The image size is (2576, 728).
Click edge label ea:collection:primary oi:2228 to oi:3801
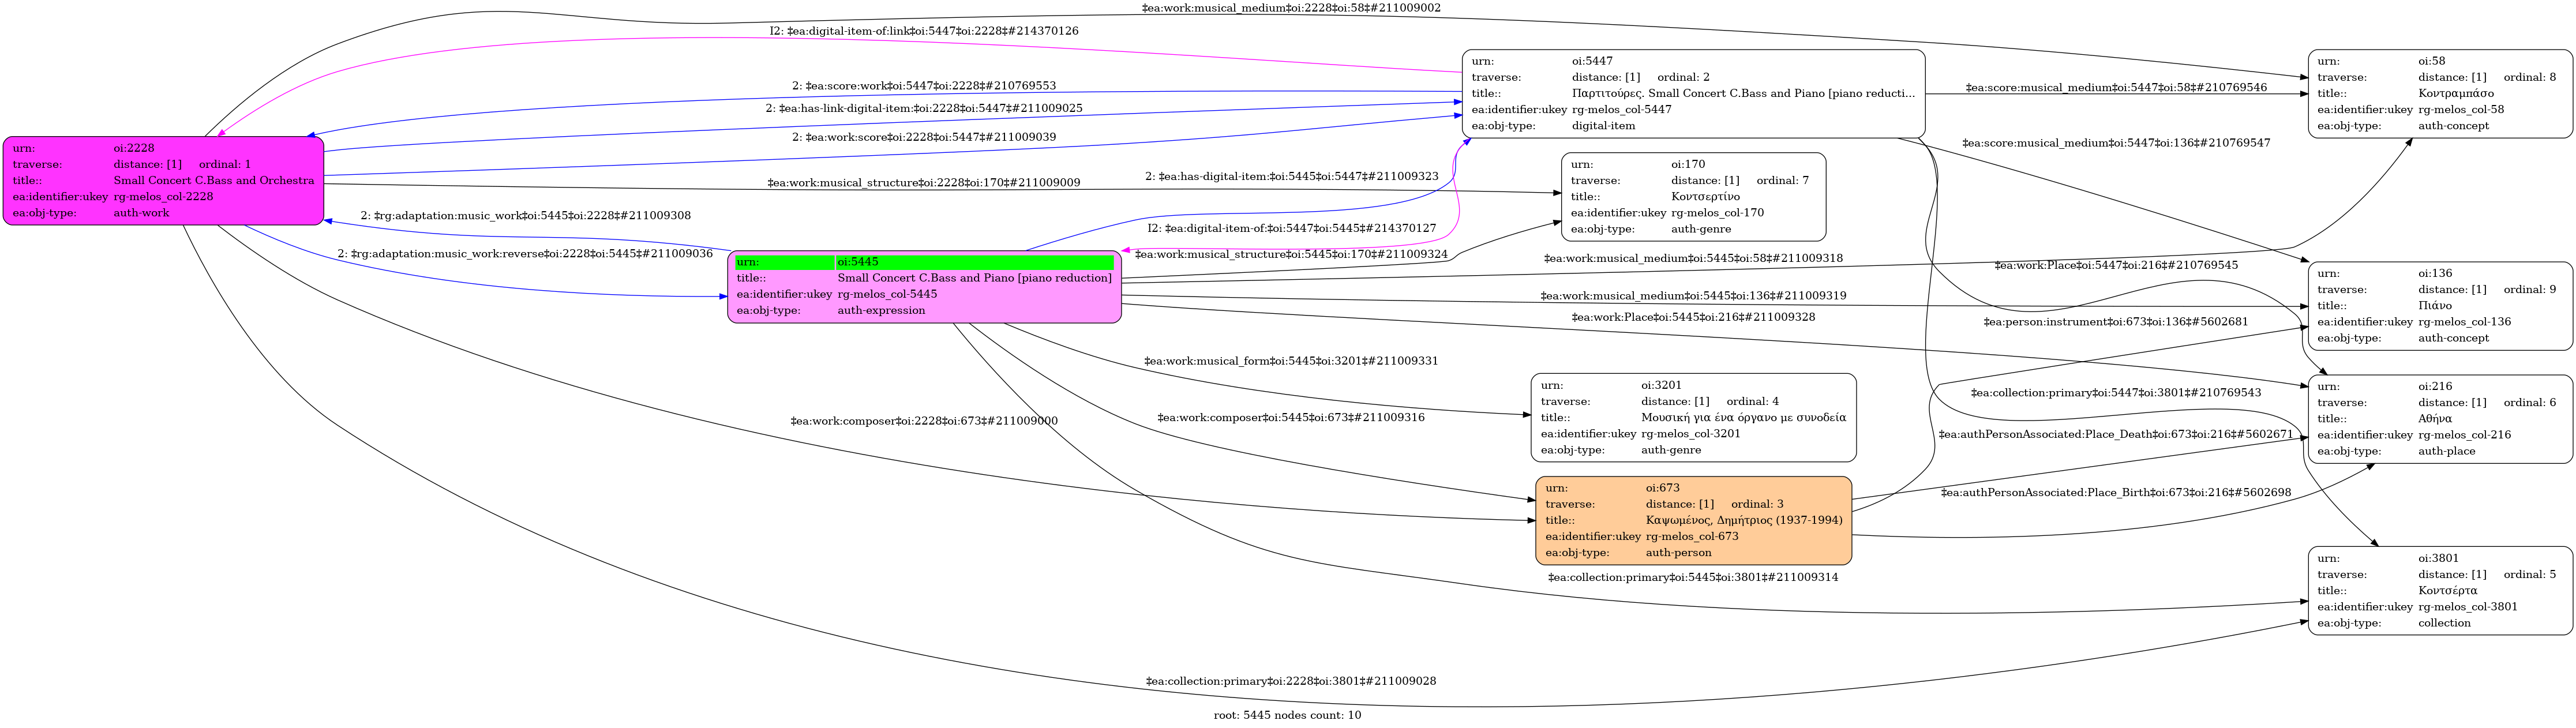coord(1290,681)
